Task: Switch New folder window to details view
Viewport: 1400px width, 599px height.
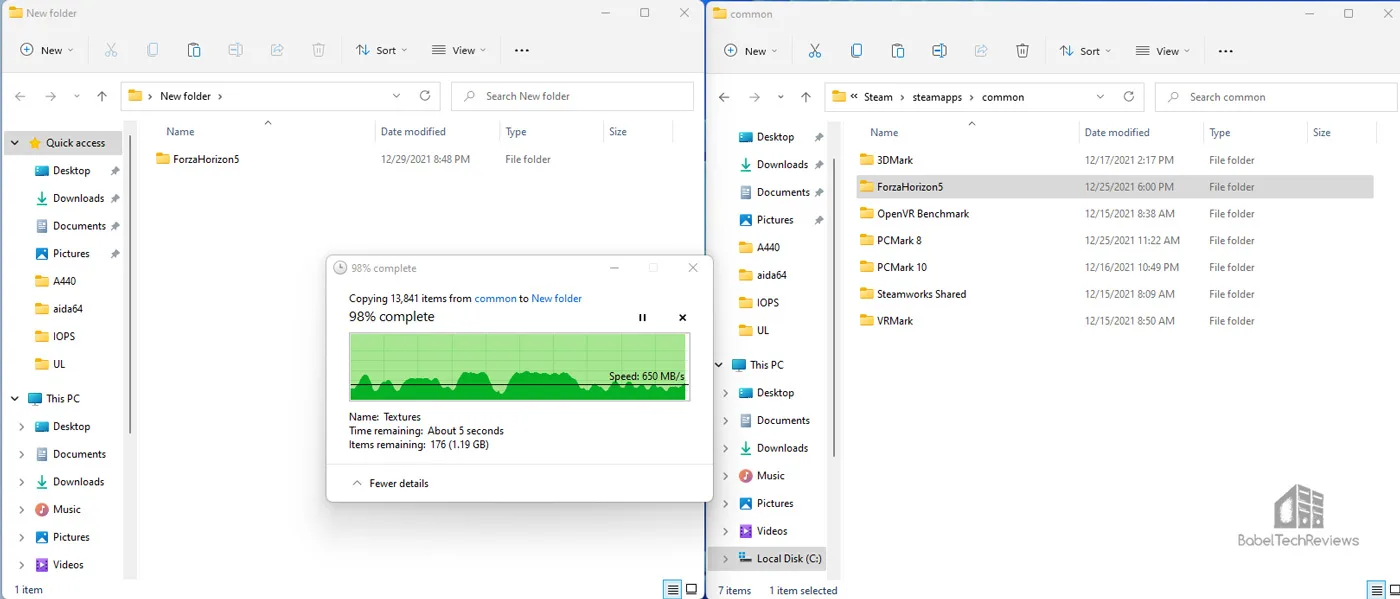Action: (x=673, y=589)
